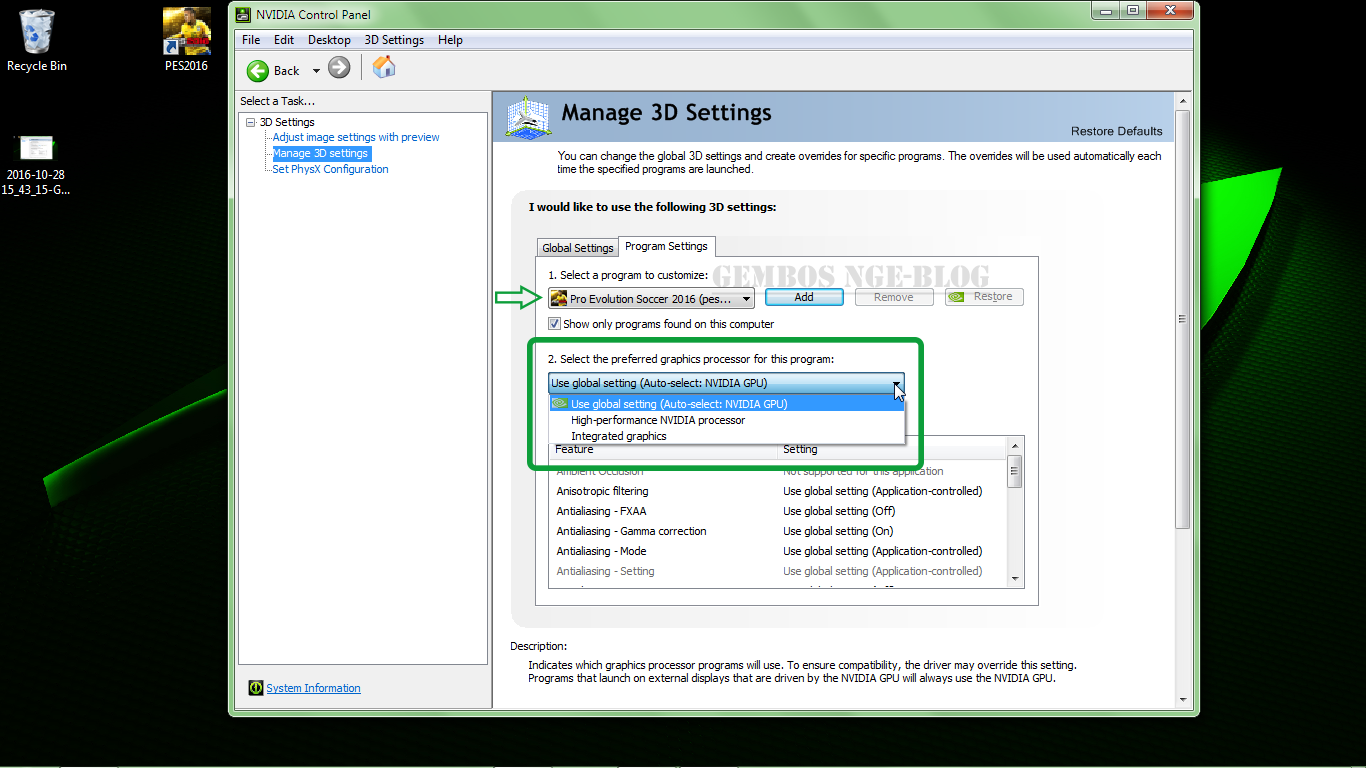1366x768 pixels.
Task: Open the Desktop menu
Action: pyautogui.click(x=329, y=40)
